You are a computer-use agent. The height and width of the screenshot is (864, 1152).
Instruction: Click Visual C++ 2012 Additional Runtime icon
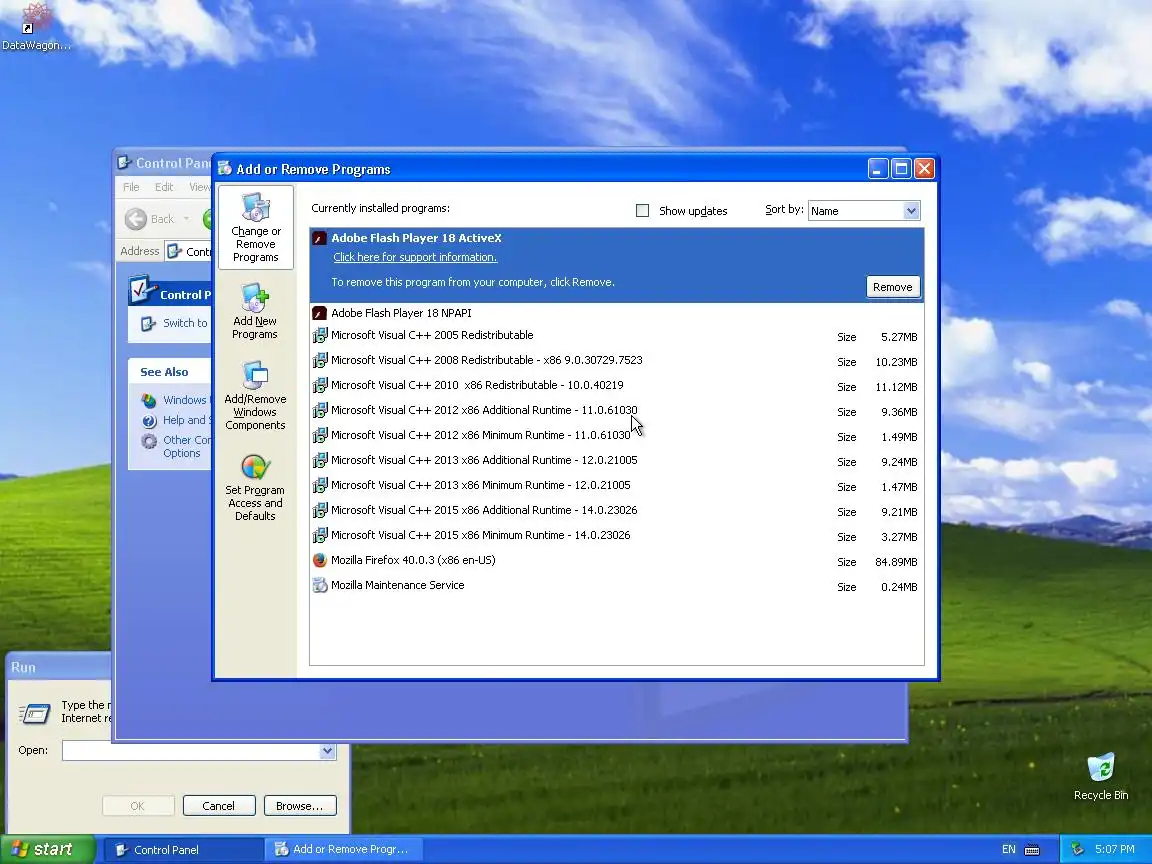click(x=320, y=411)
